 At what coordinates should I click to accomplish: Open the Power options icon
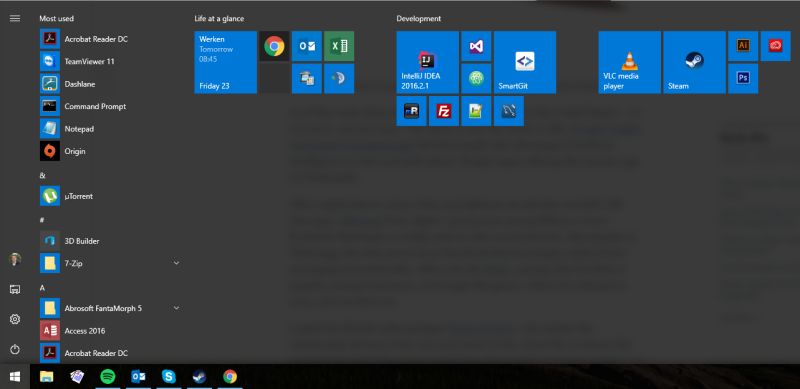(15, 350)
